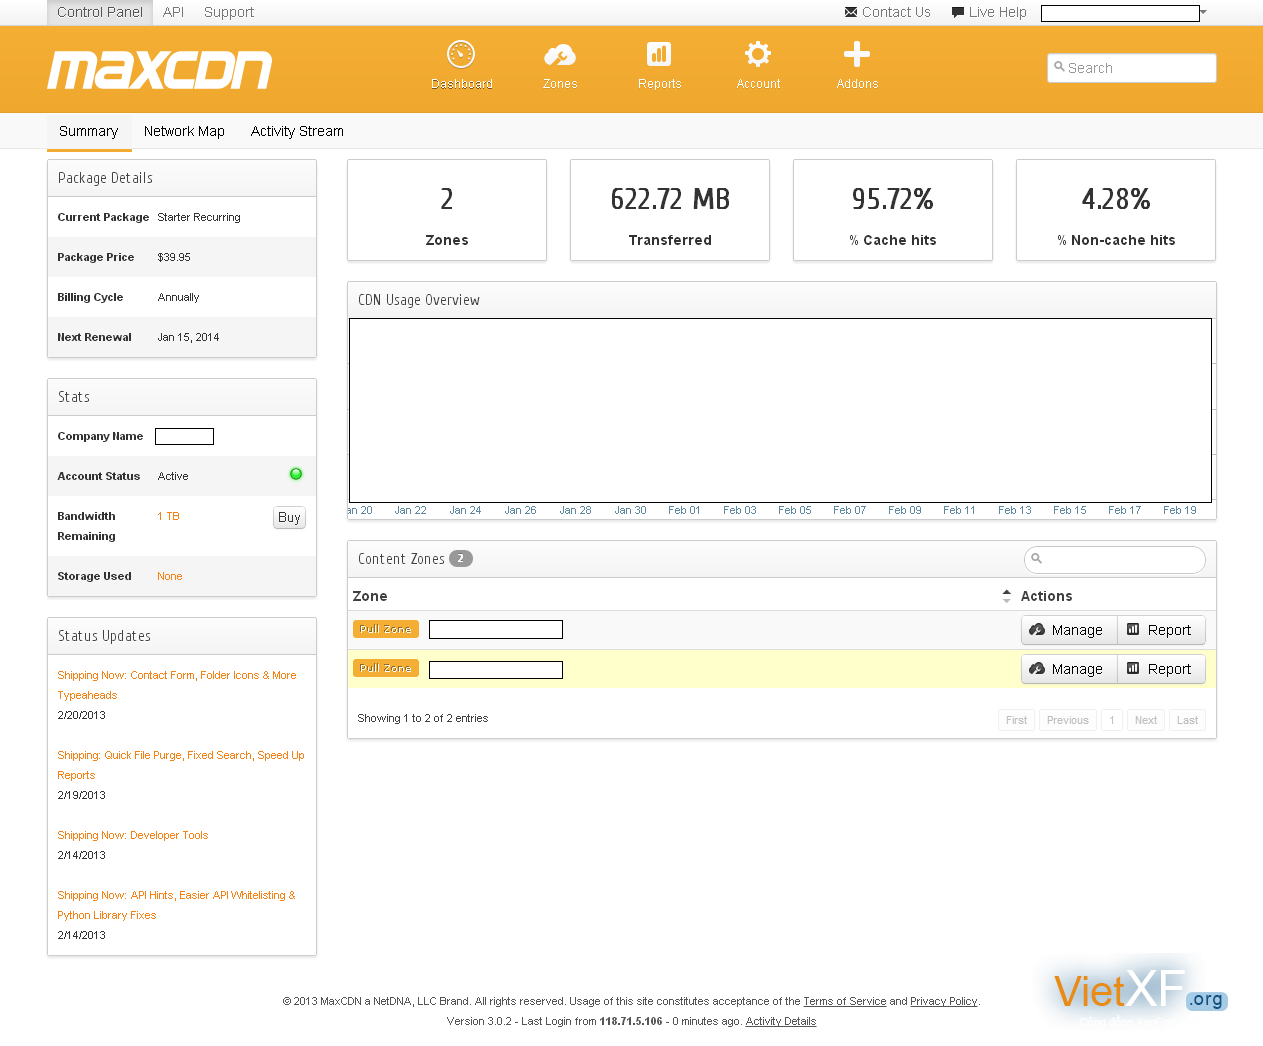
Task: Click the Live Help chat icon
Action: pyautogui.click(x=958, y=13)
